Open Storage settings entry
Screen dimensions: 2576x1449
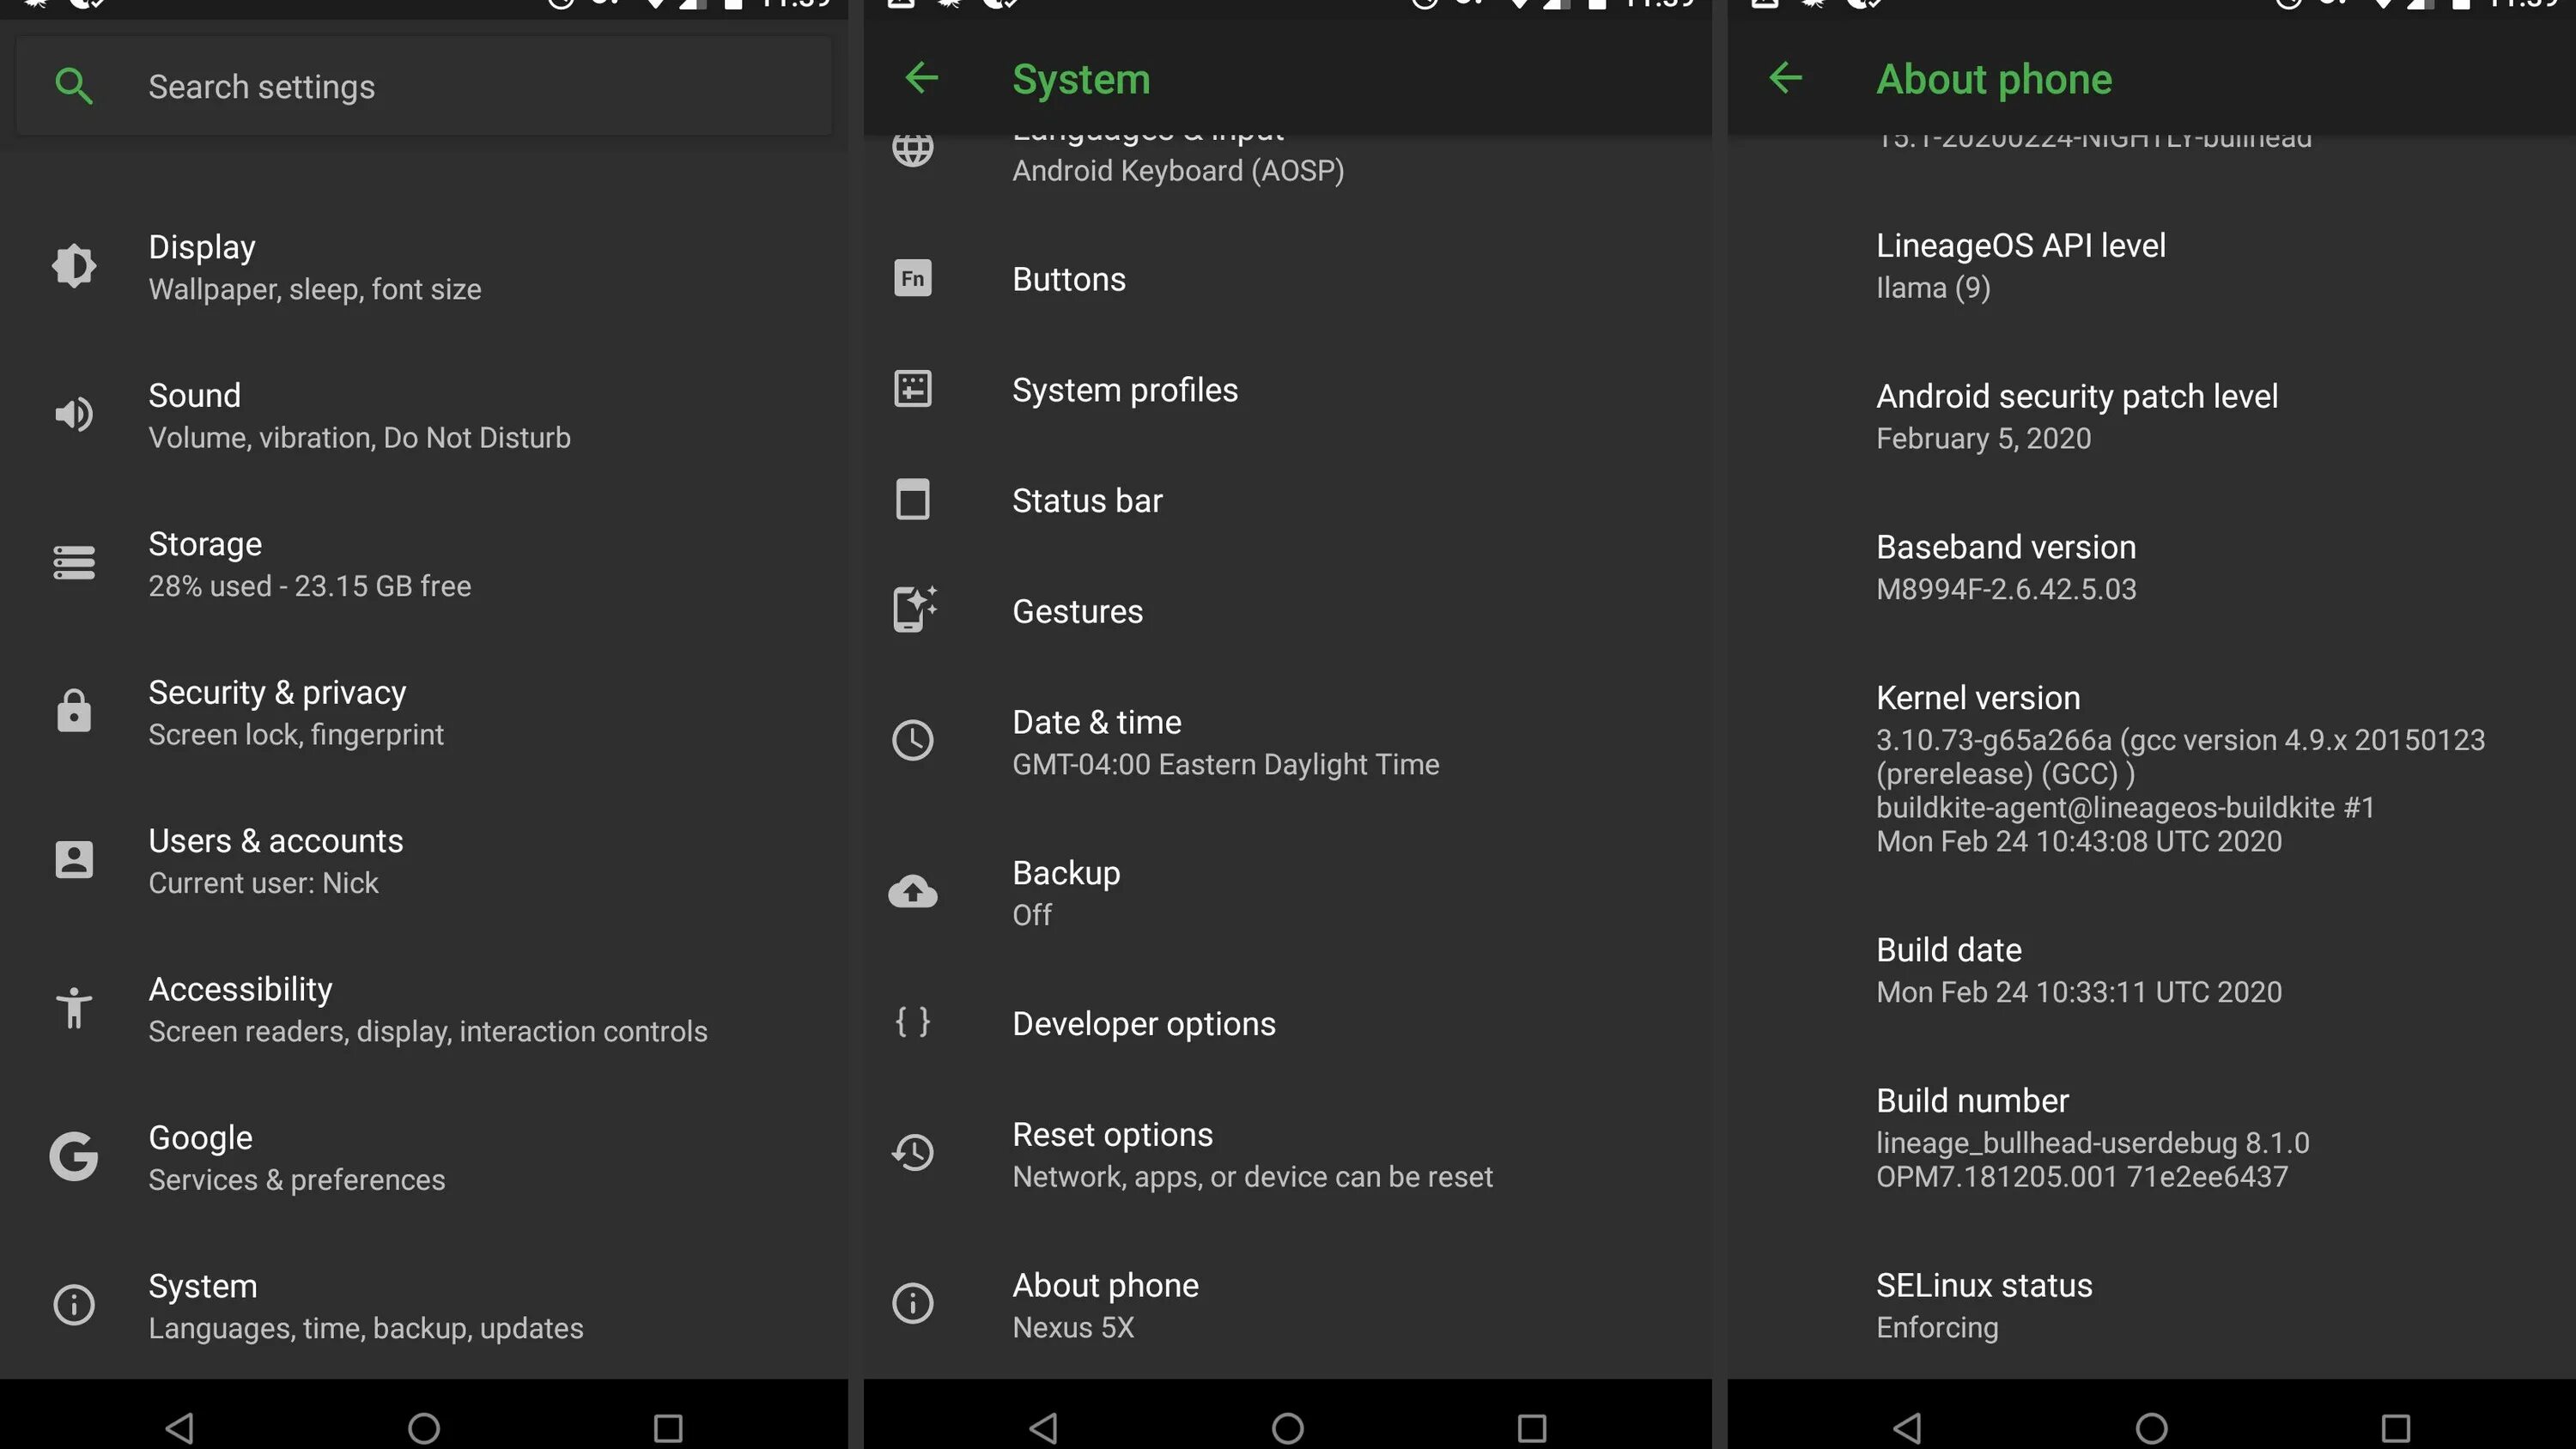(424, 564)
